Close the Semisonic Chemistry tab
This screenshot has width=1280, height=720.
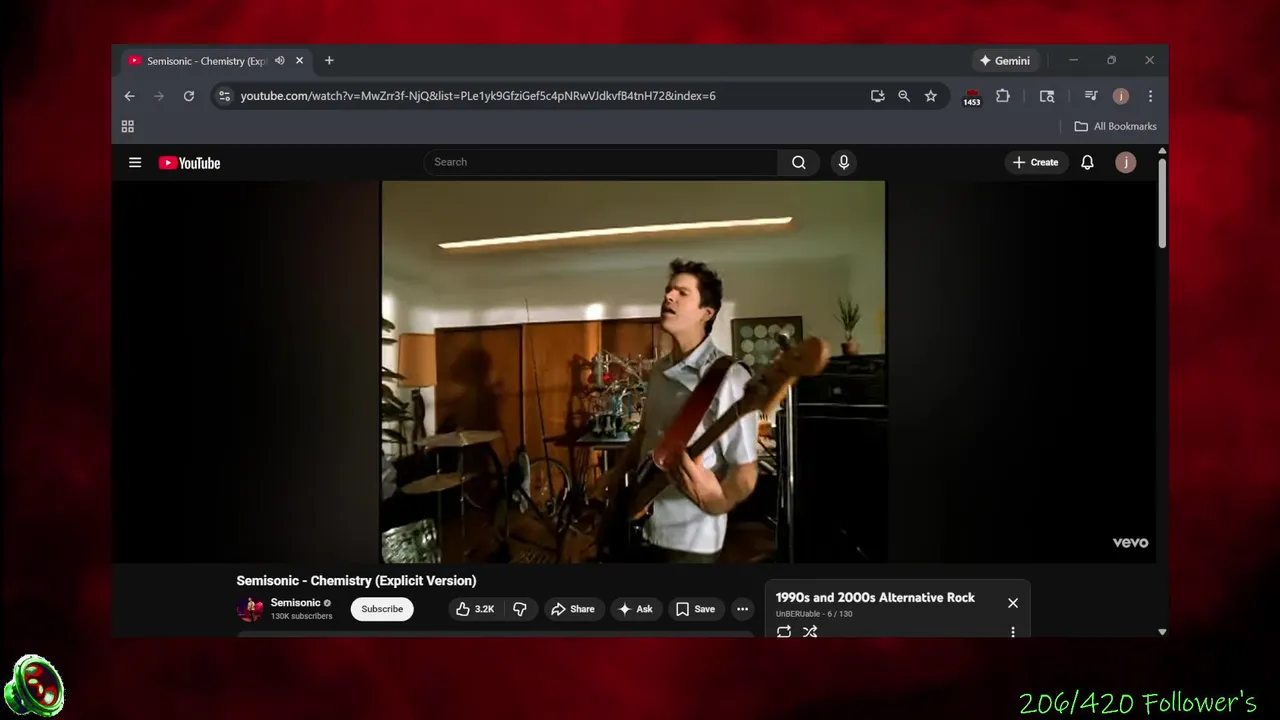299,61
